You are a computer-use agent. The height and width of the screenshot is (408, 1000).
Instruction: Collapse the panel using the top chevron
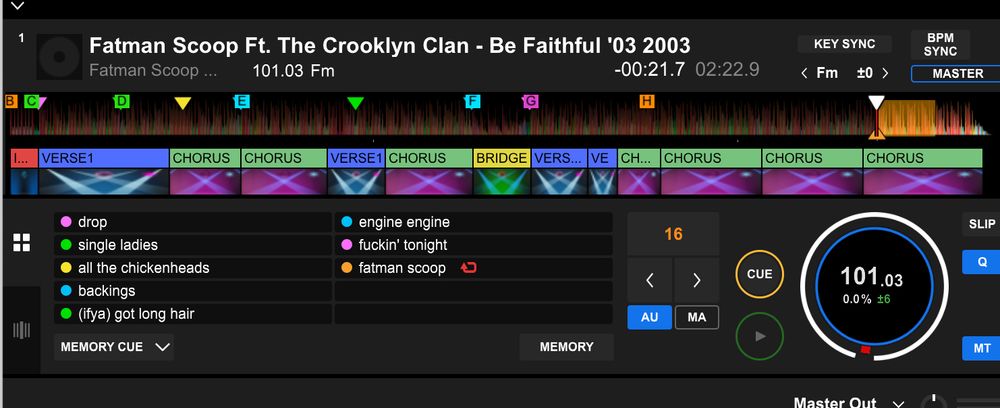point(17,7)
